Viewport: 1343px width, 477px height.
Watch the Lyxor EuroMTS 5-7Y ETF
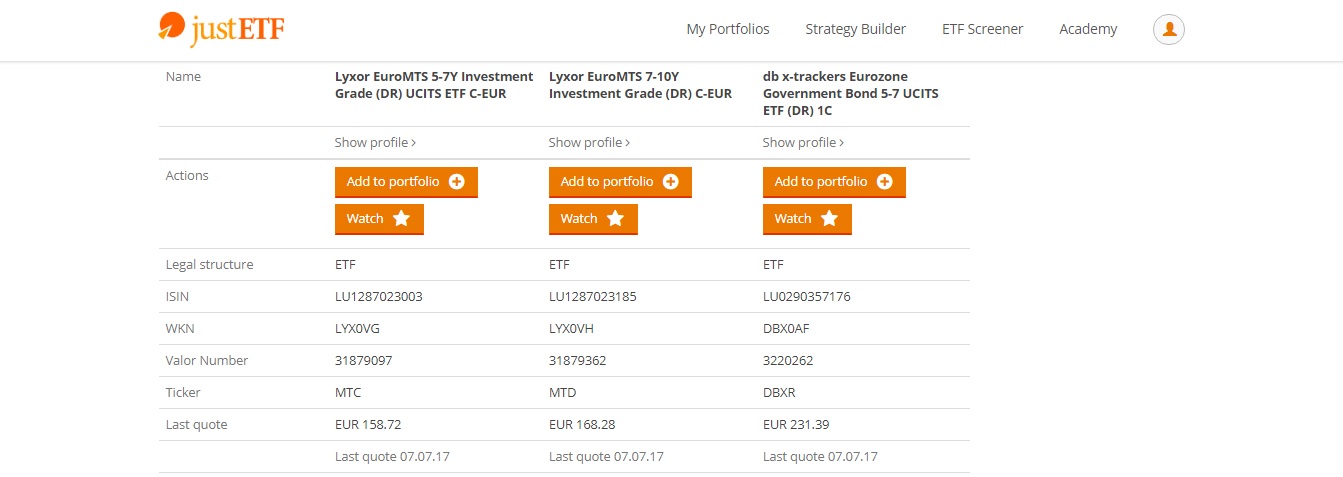point(365,219)
